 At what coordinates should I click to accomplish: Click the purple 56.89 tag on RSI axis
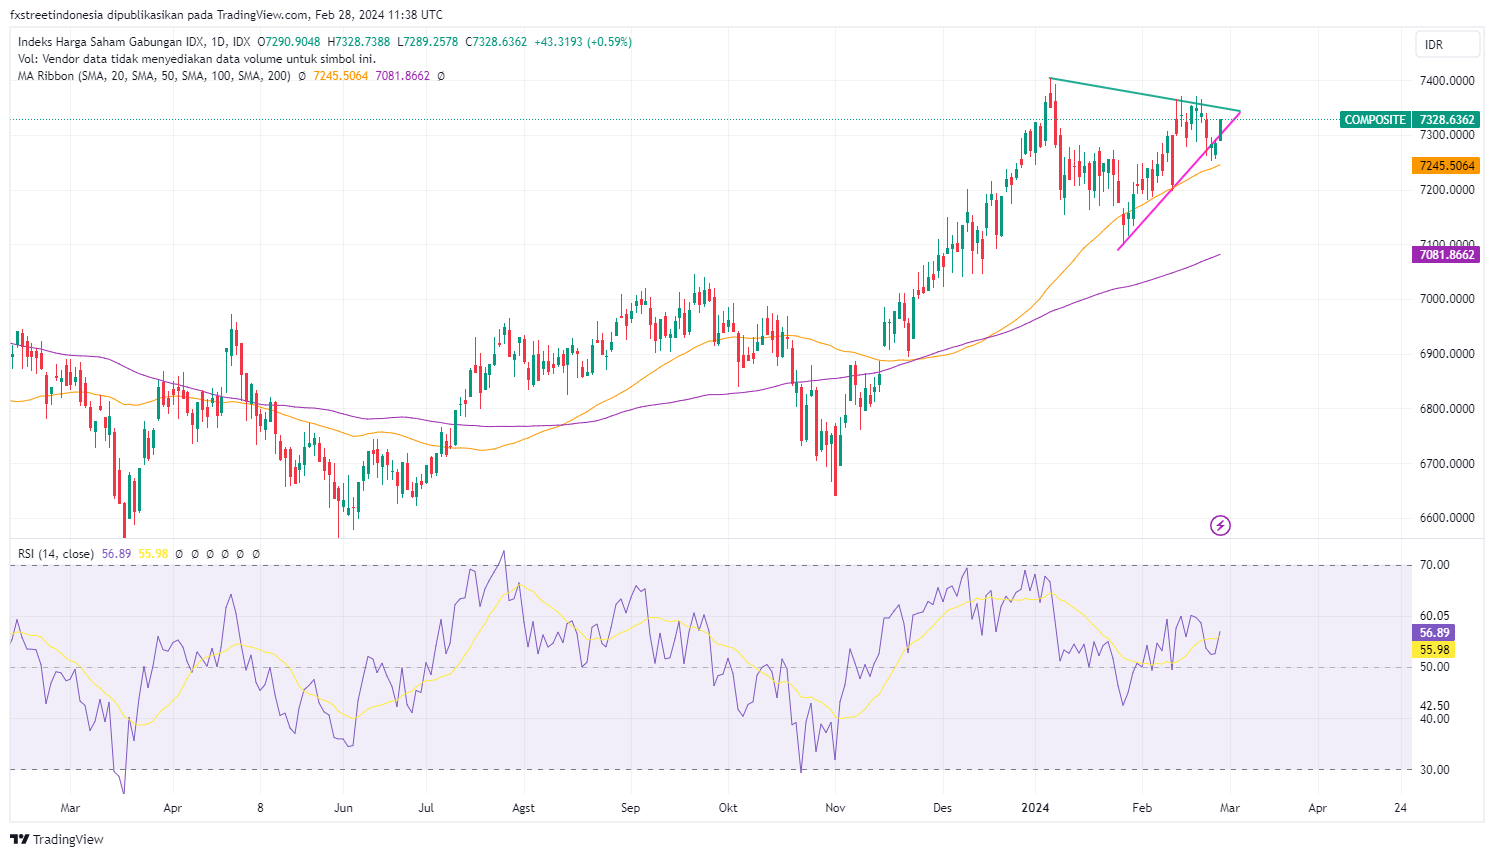1435,633
